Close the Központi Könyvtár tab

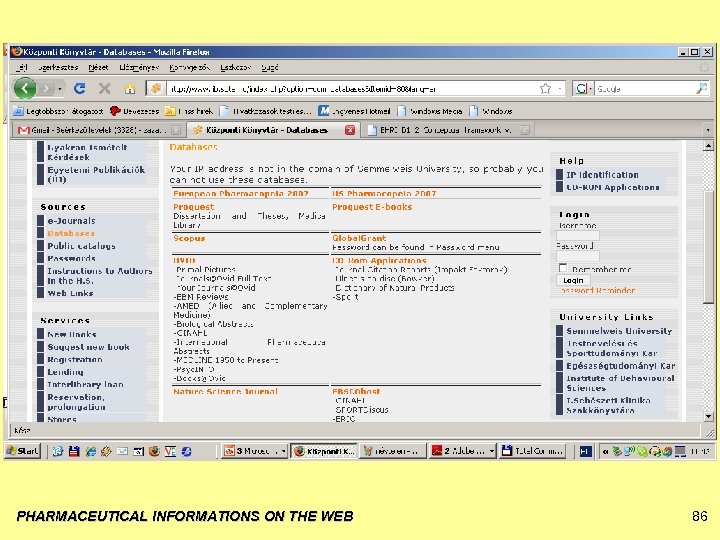point(350,130)
